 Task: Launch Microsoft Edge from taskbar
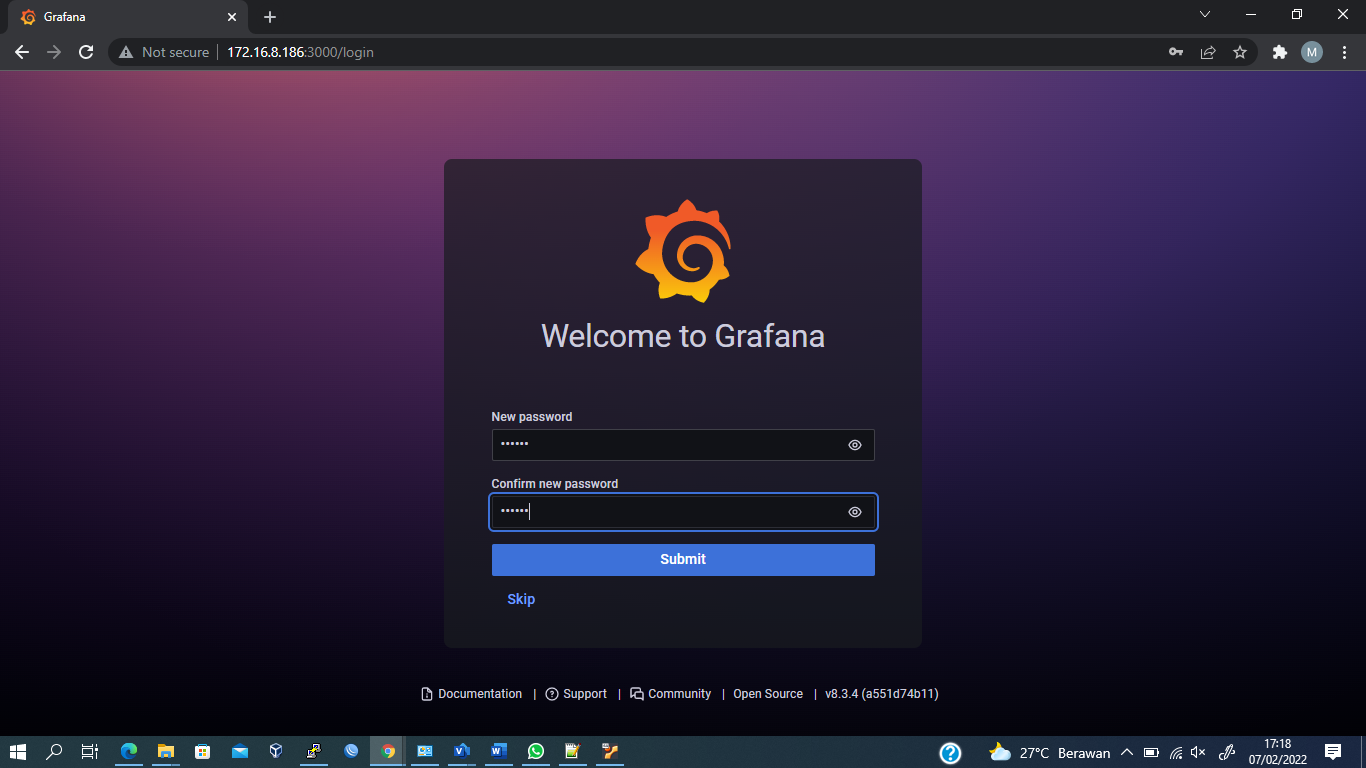point(129,752)
